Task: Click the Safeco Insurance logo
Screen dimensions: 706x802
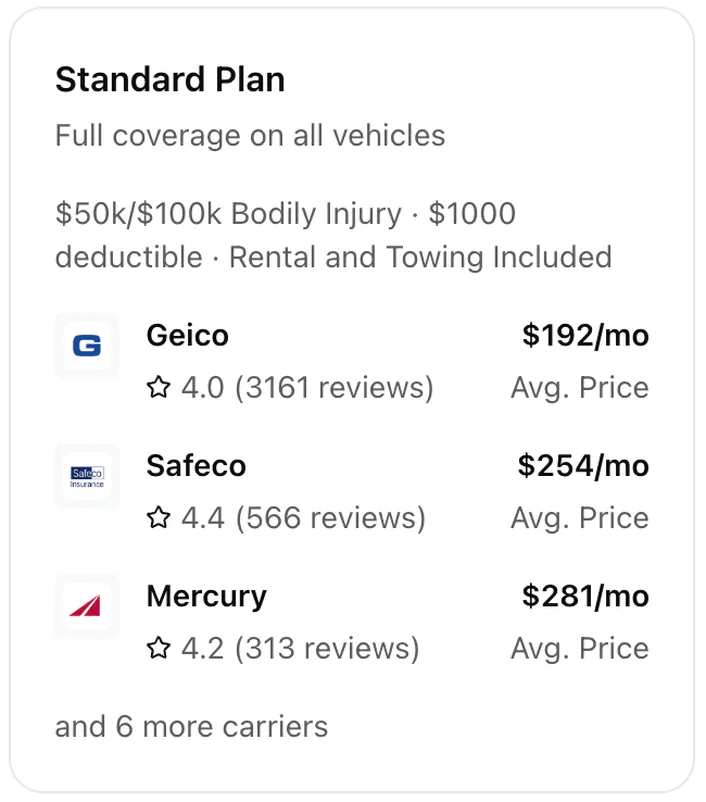Action: [87, 476]
